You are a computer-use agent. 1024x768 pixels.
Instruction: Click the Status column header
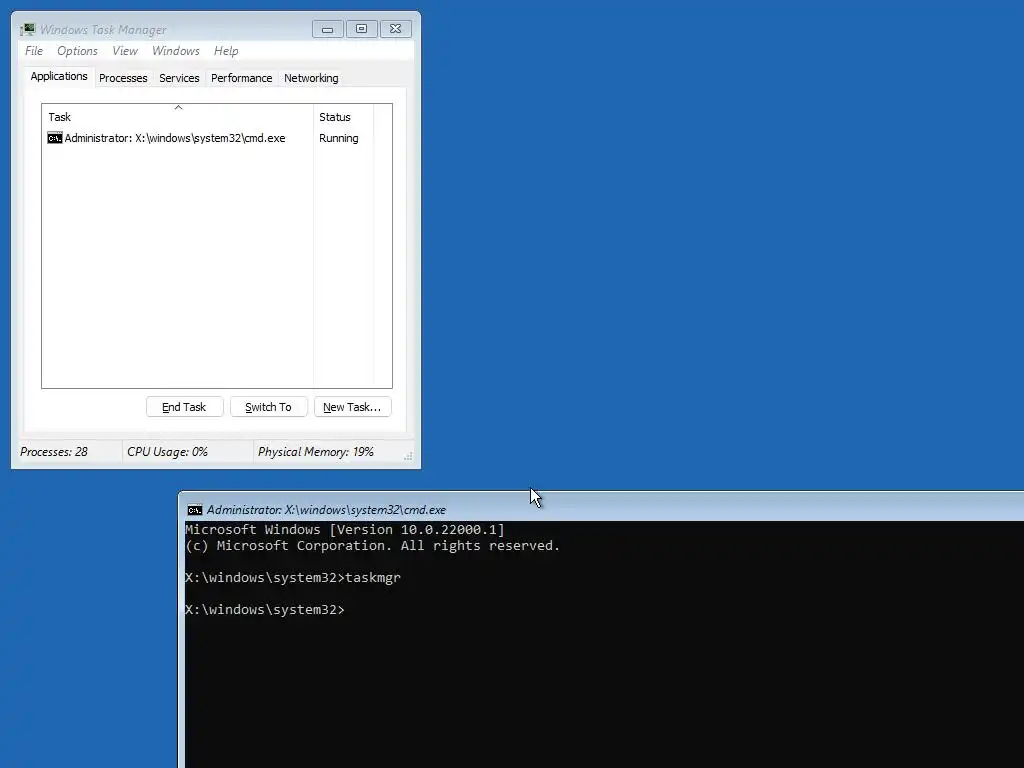[x=344, y=117]
